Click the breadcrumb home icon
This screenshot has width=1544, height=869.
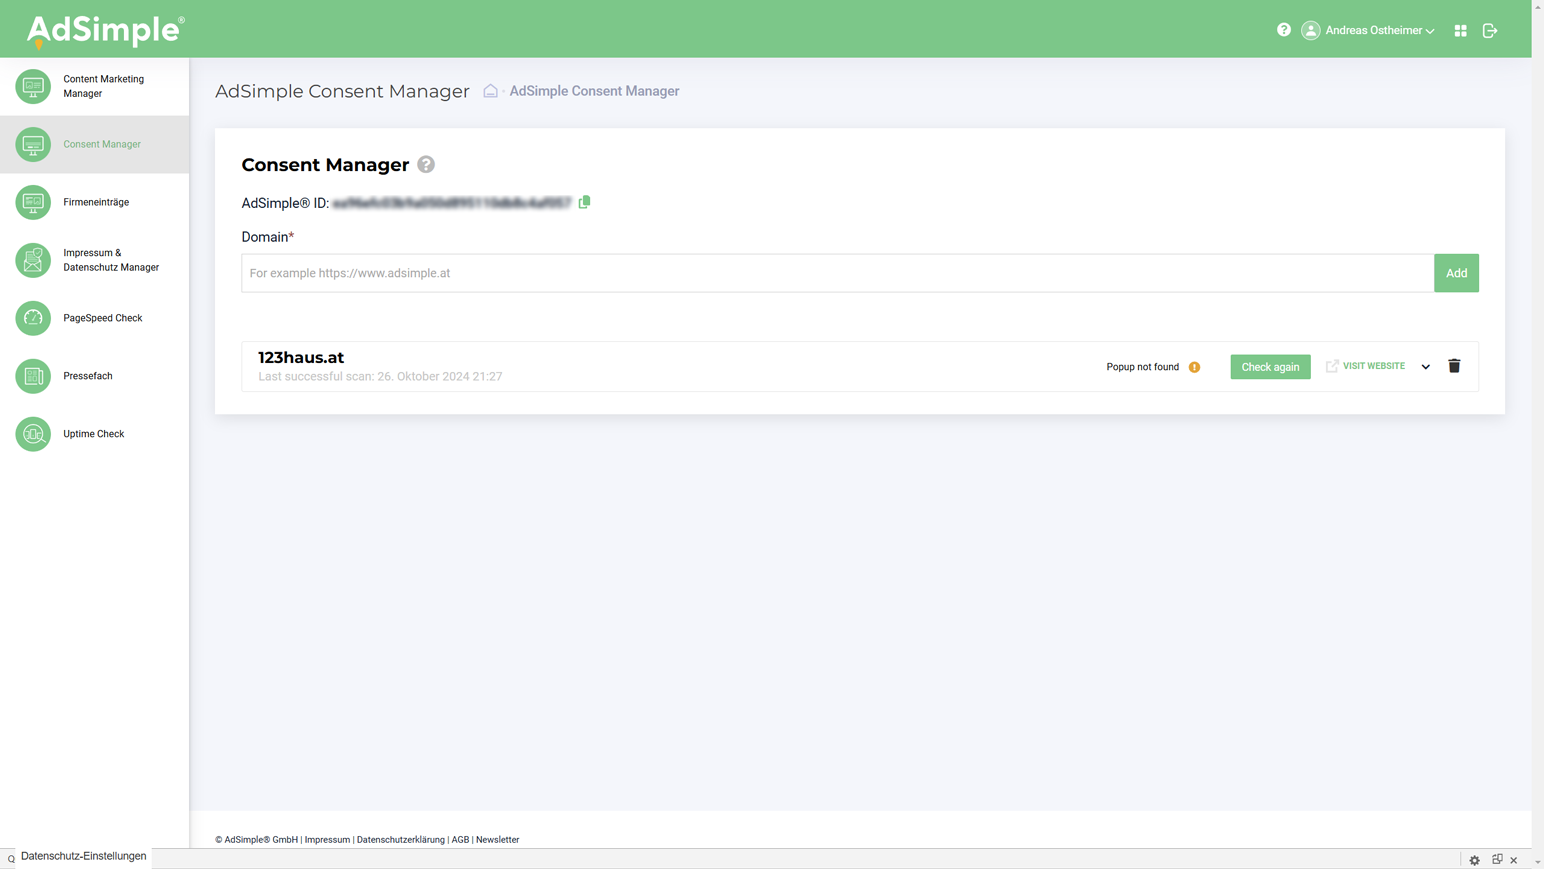(490, 91)
